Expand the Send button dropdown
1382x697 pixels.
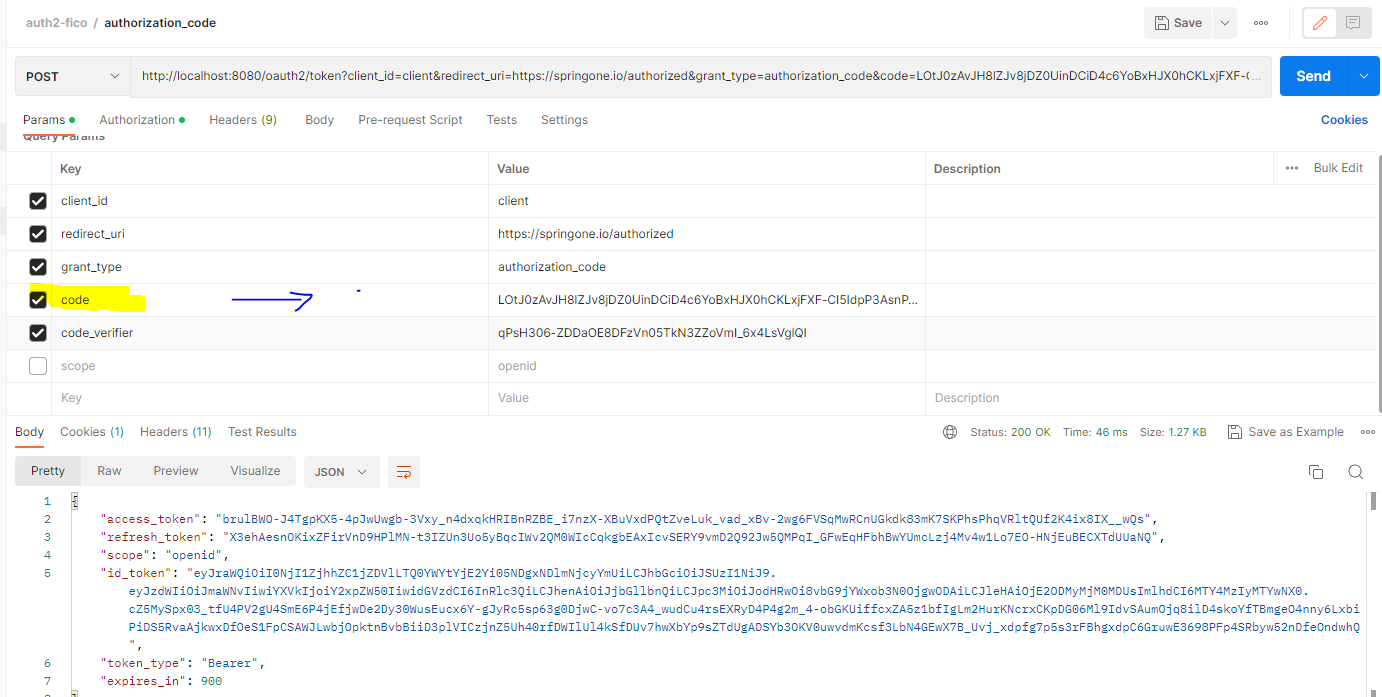click(1362, 75)
